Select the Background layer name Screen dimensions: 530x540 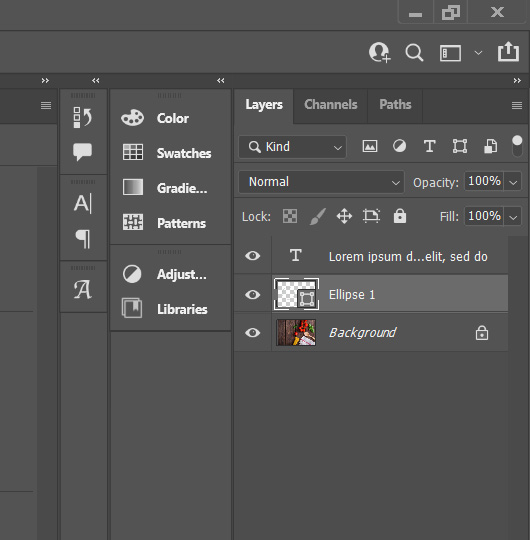point(363,333)
